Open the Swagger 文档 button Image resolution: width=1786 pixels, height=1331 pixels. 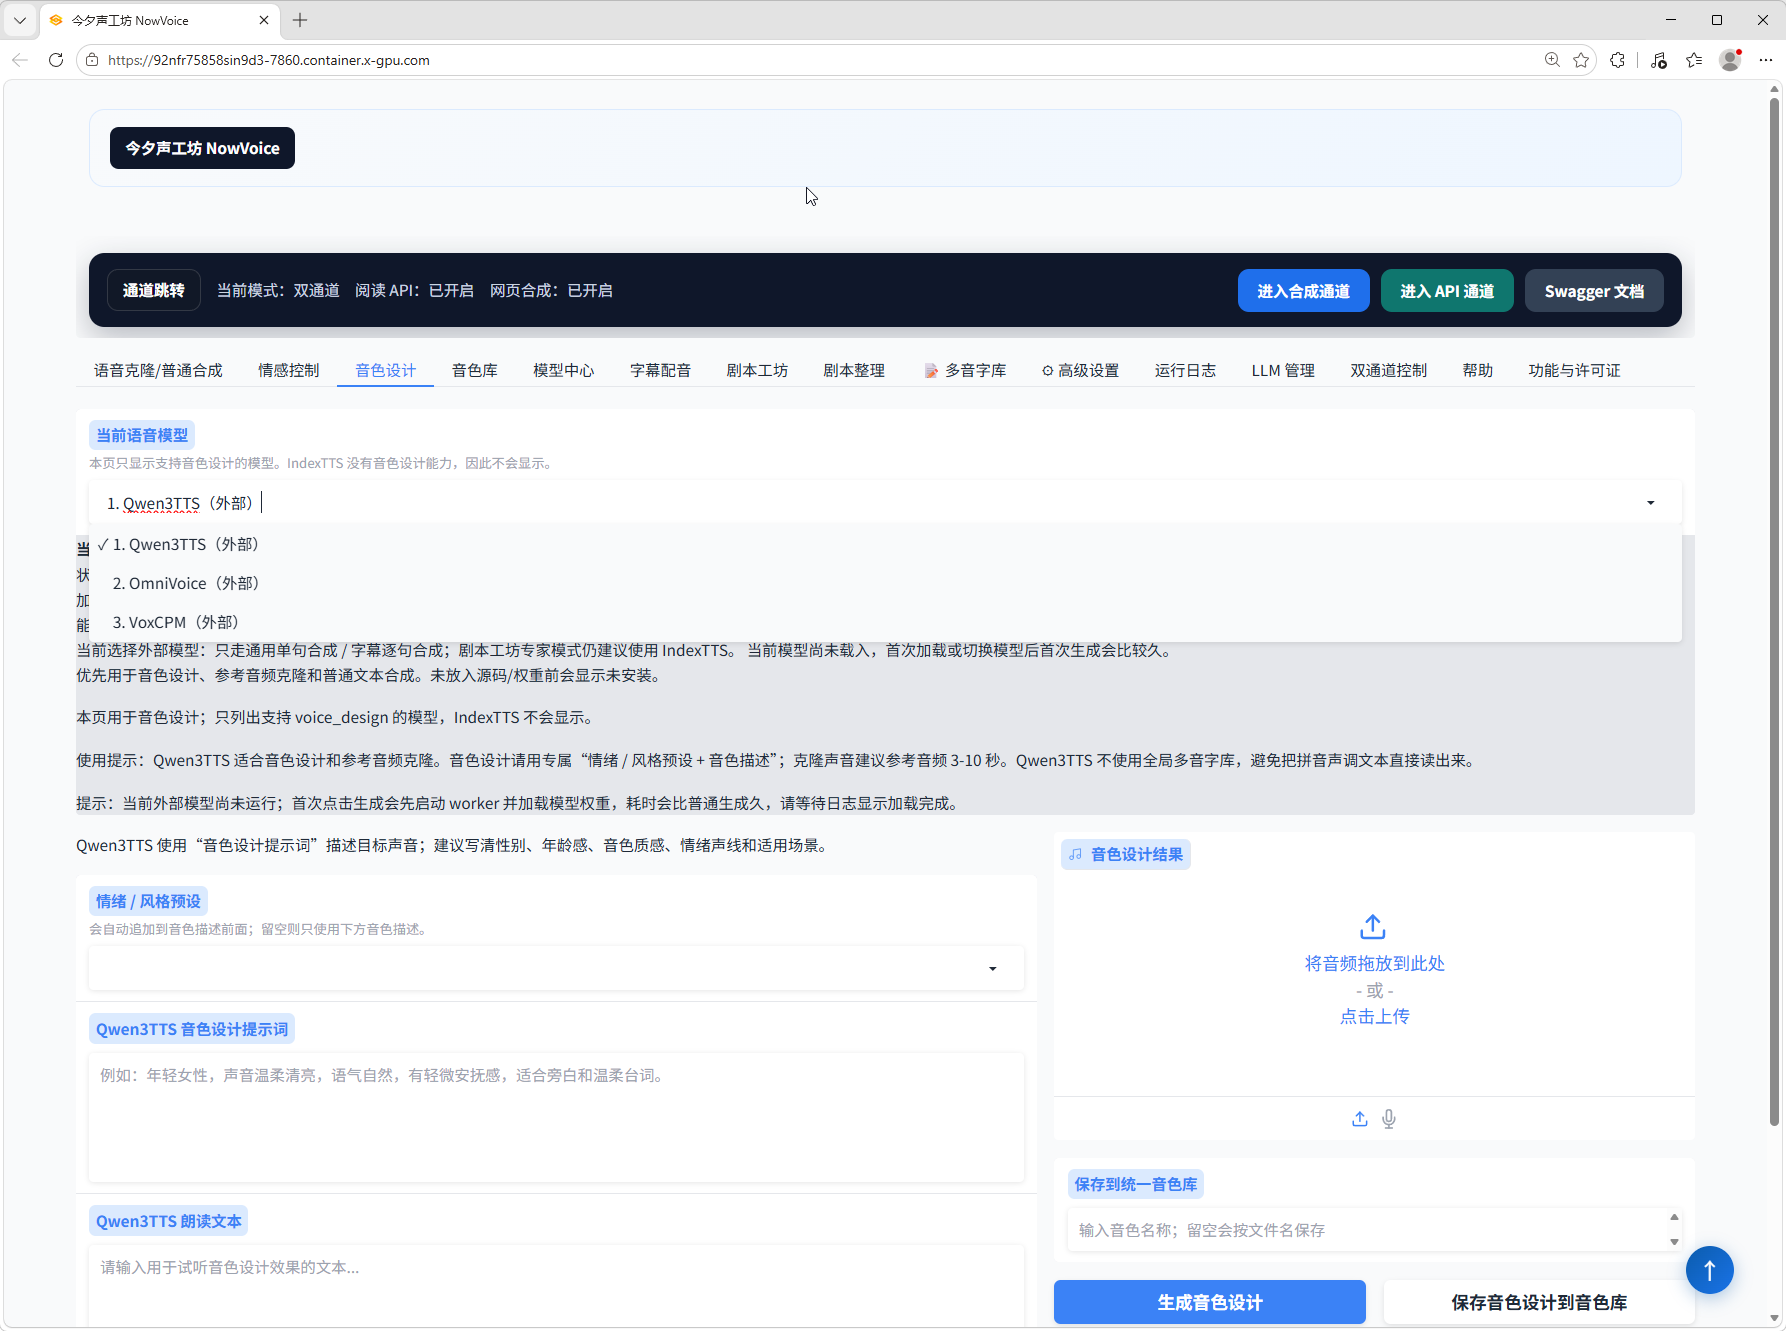click(1594, 291)
